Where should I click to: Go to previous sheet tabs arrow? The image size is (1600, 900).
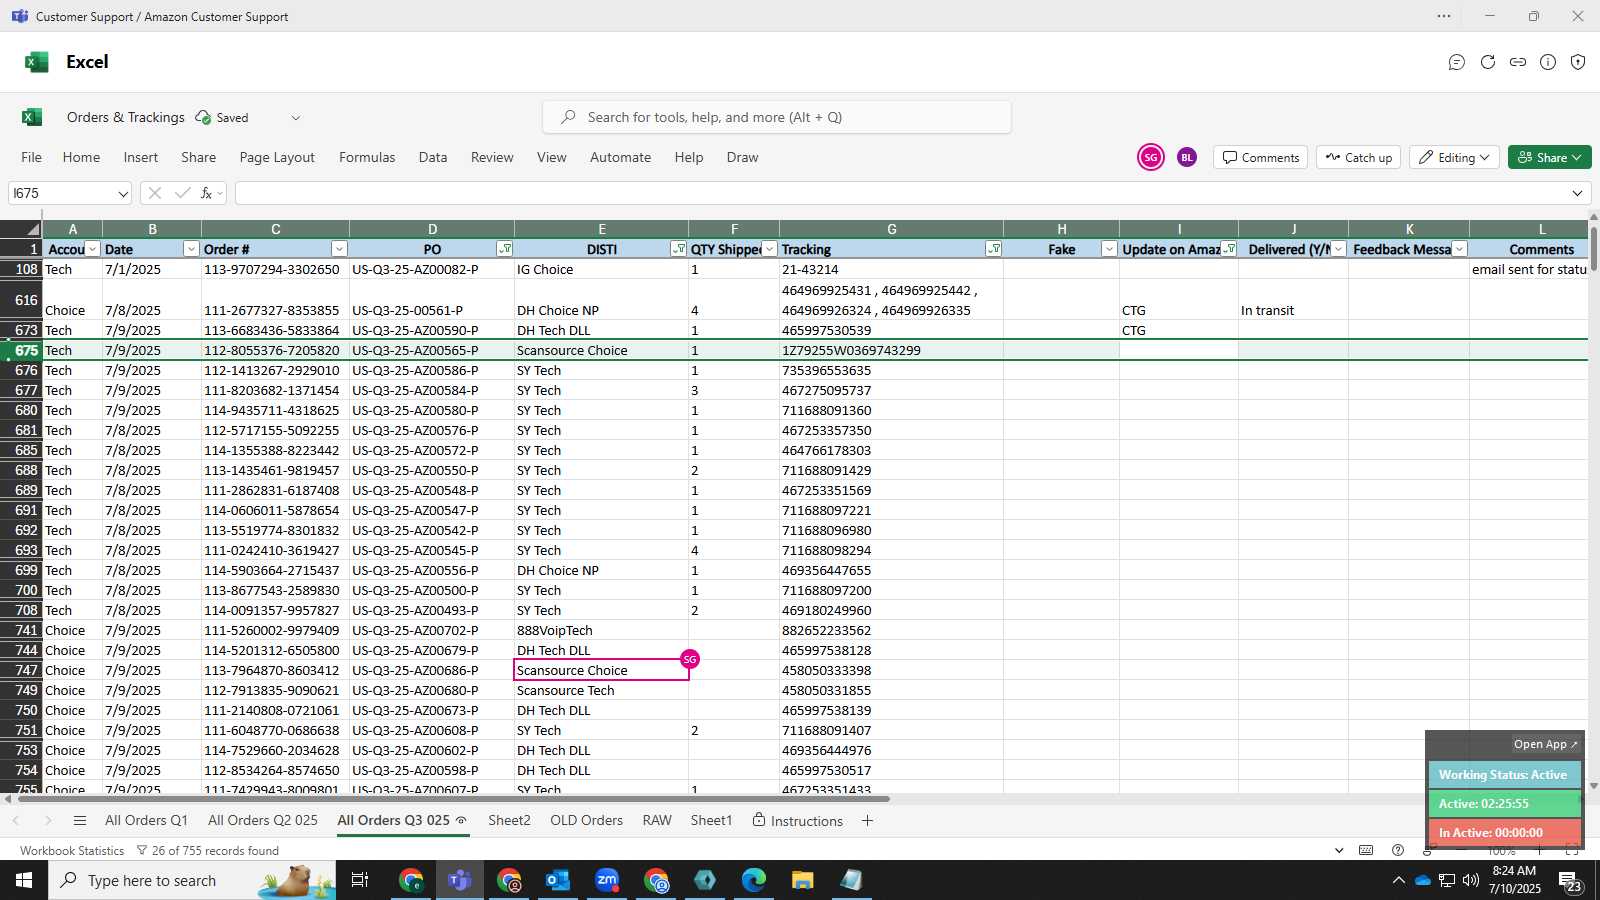[x=16, y=821]
